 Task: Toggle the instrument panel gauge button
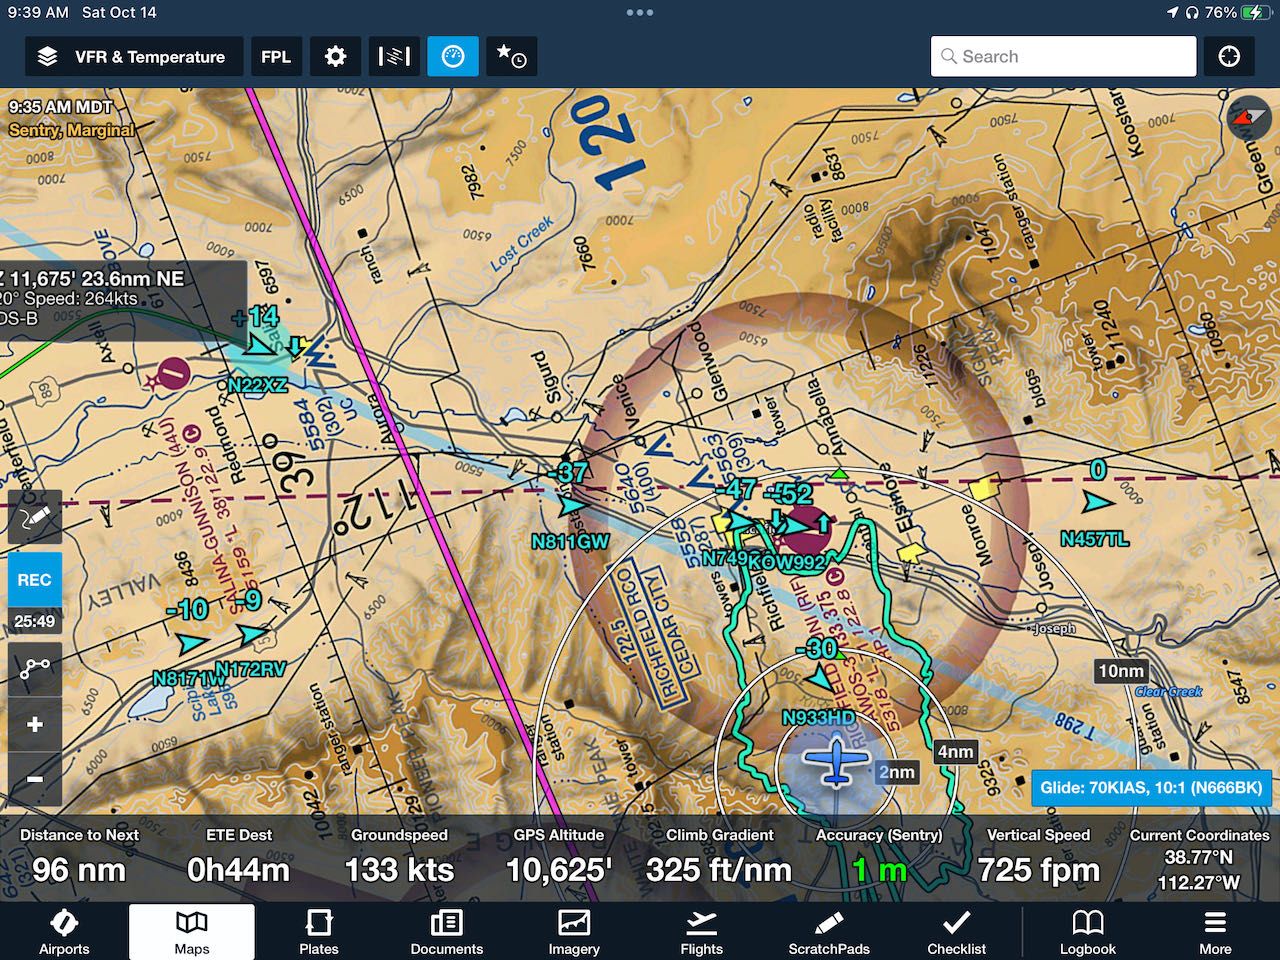tap(453, 57)
